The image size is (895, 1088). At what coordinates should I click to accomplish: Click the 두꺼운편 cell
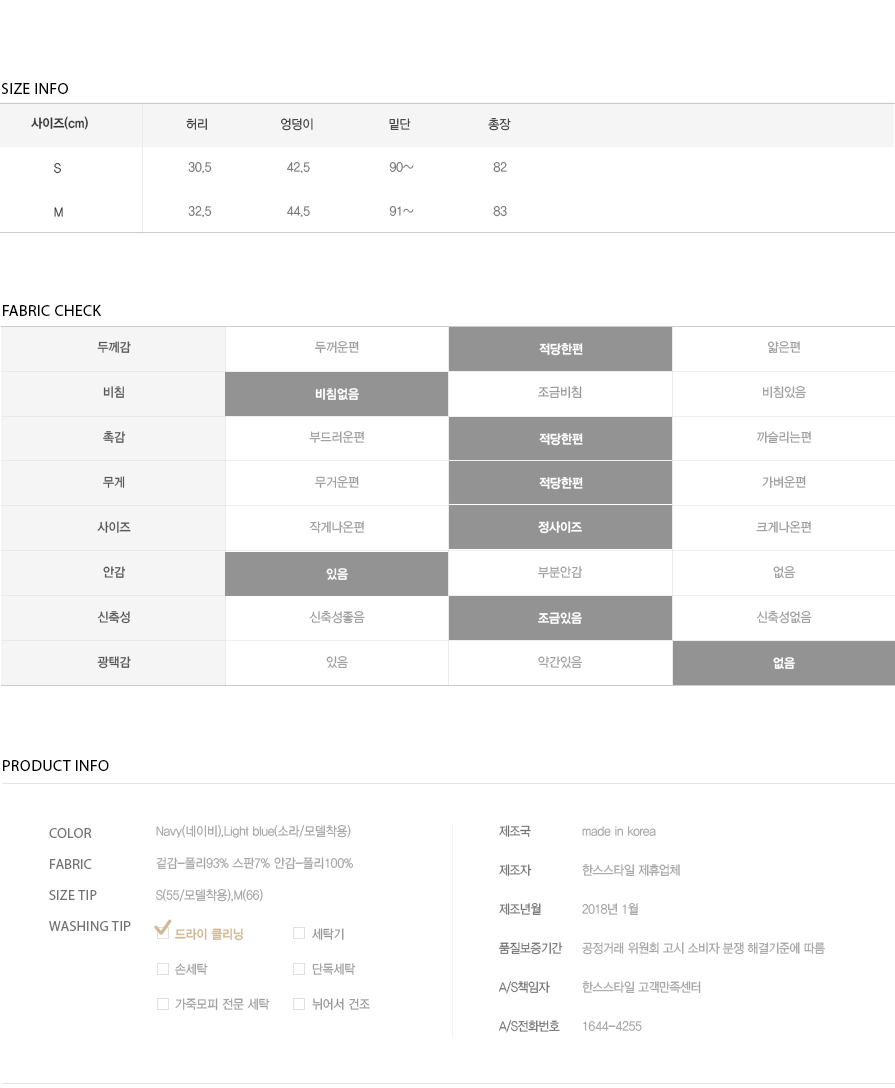pyautogui.click(x=337, y=347)
